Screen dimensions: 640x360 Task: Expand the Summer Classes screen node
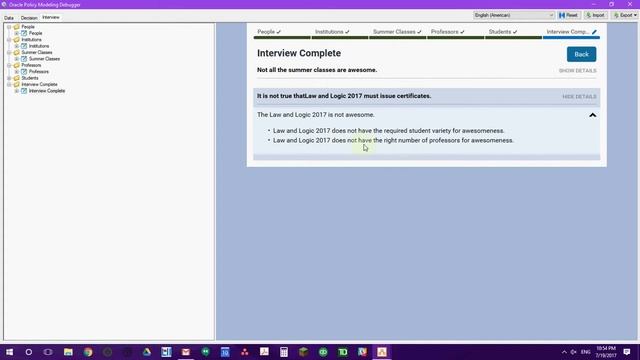point(17,59)
